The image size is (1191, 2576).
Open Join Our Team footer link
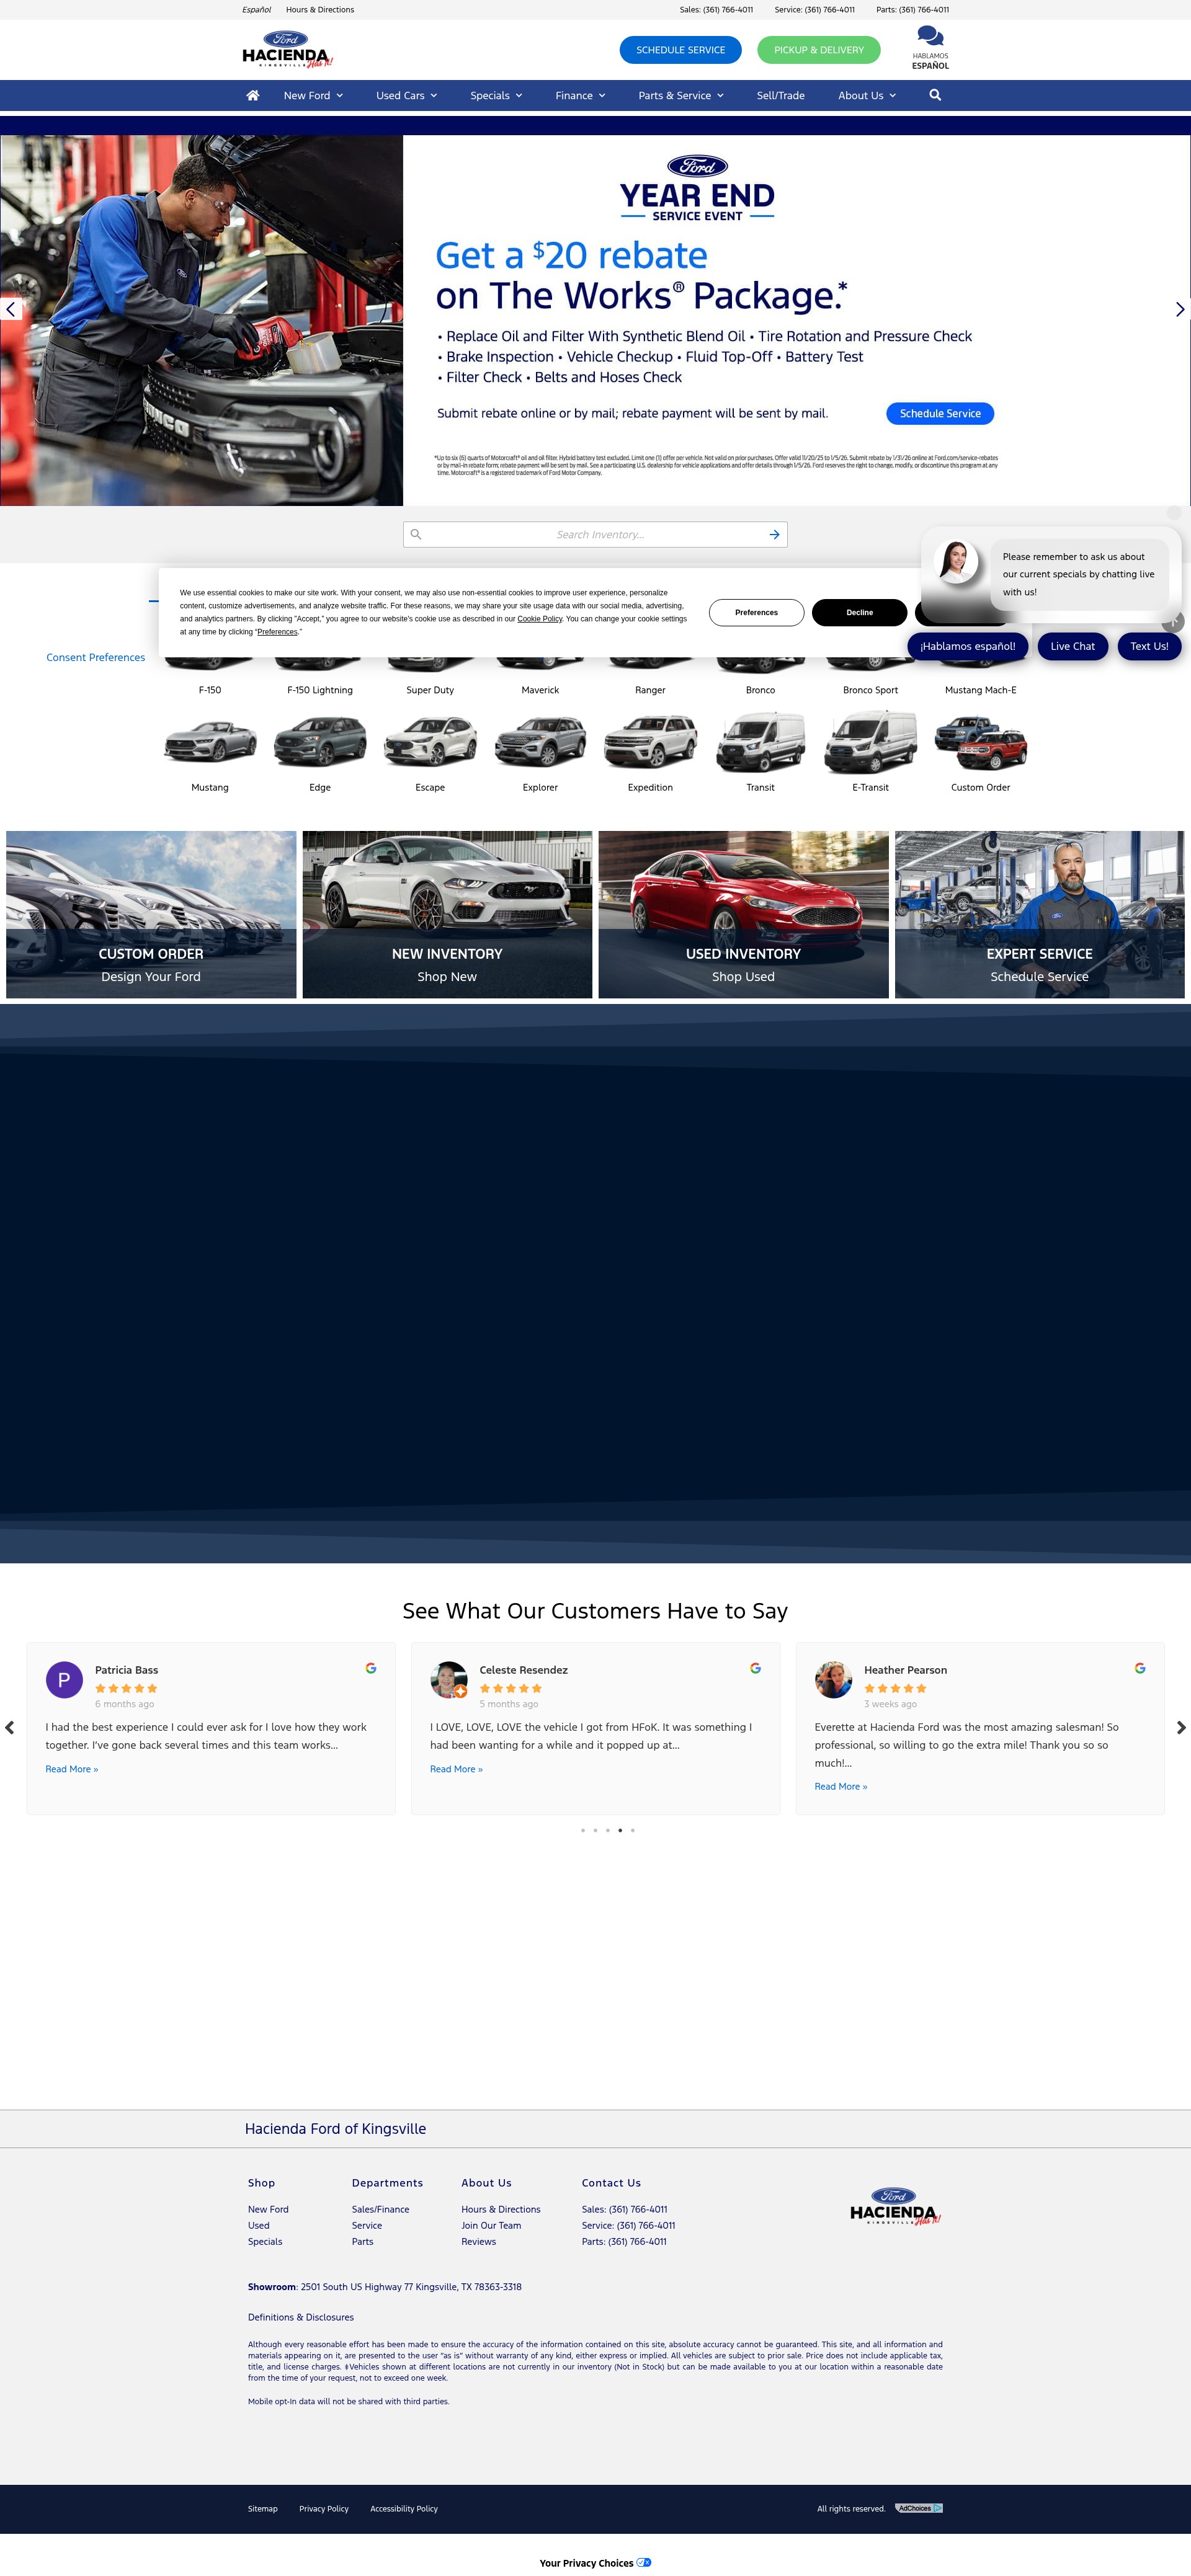pos(491,2225)
